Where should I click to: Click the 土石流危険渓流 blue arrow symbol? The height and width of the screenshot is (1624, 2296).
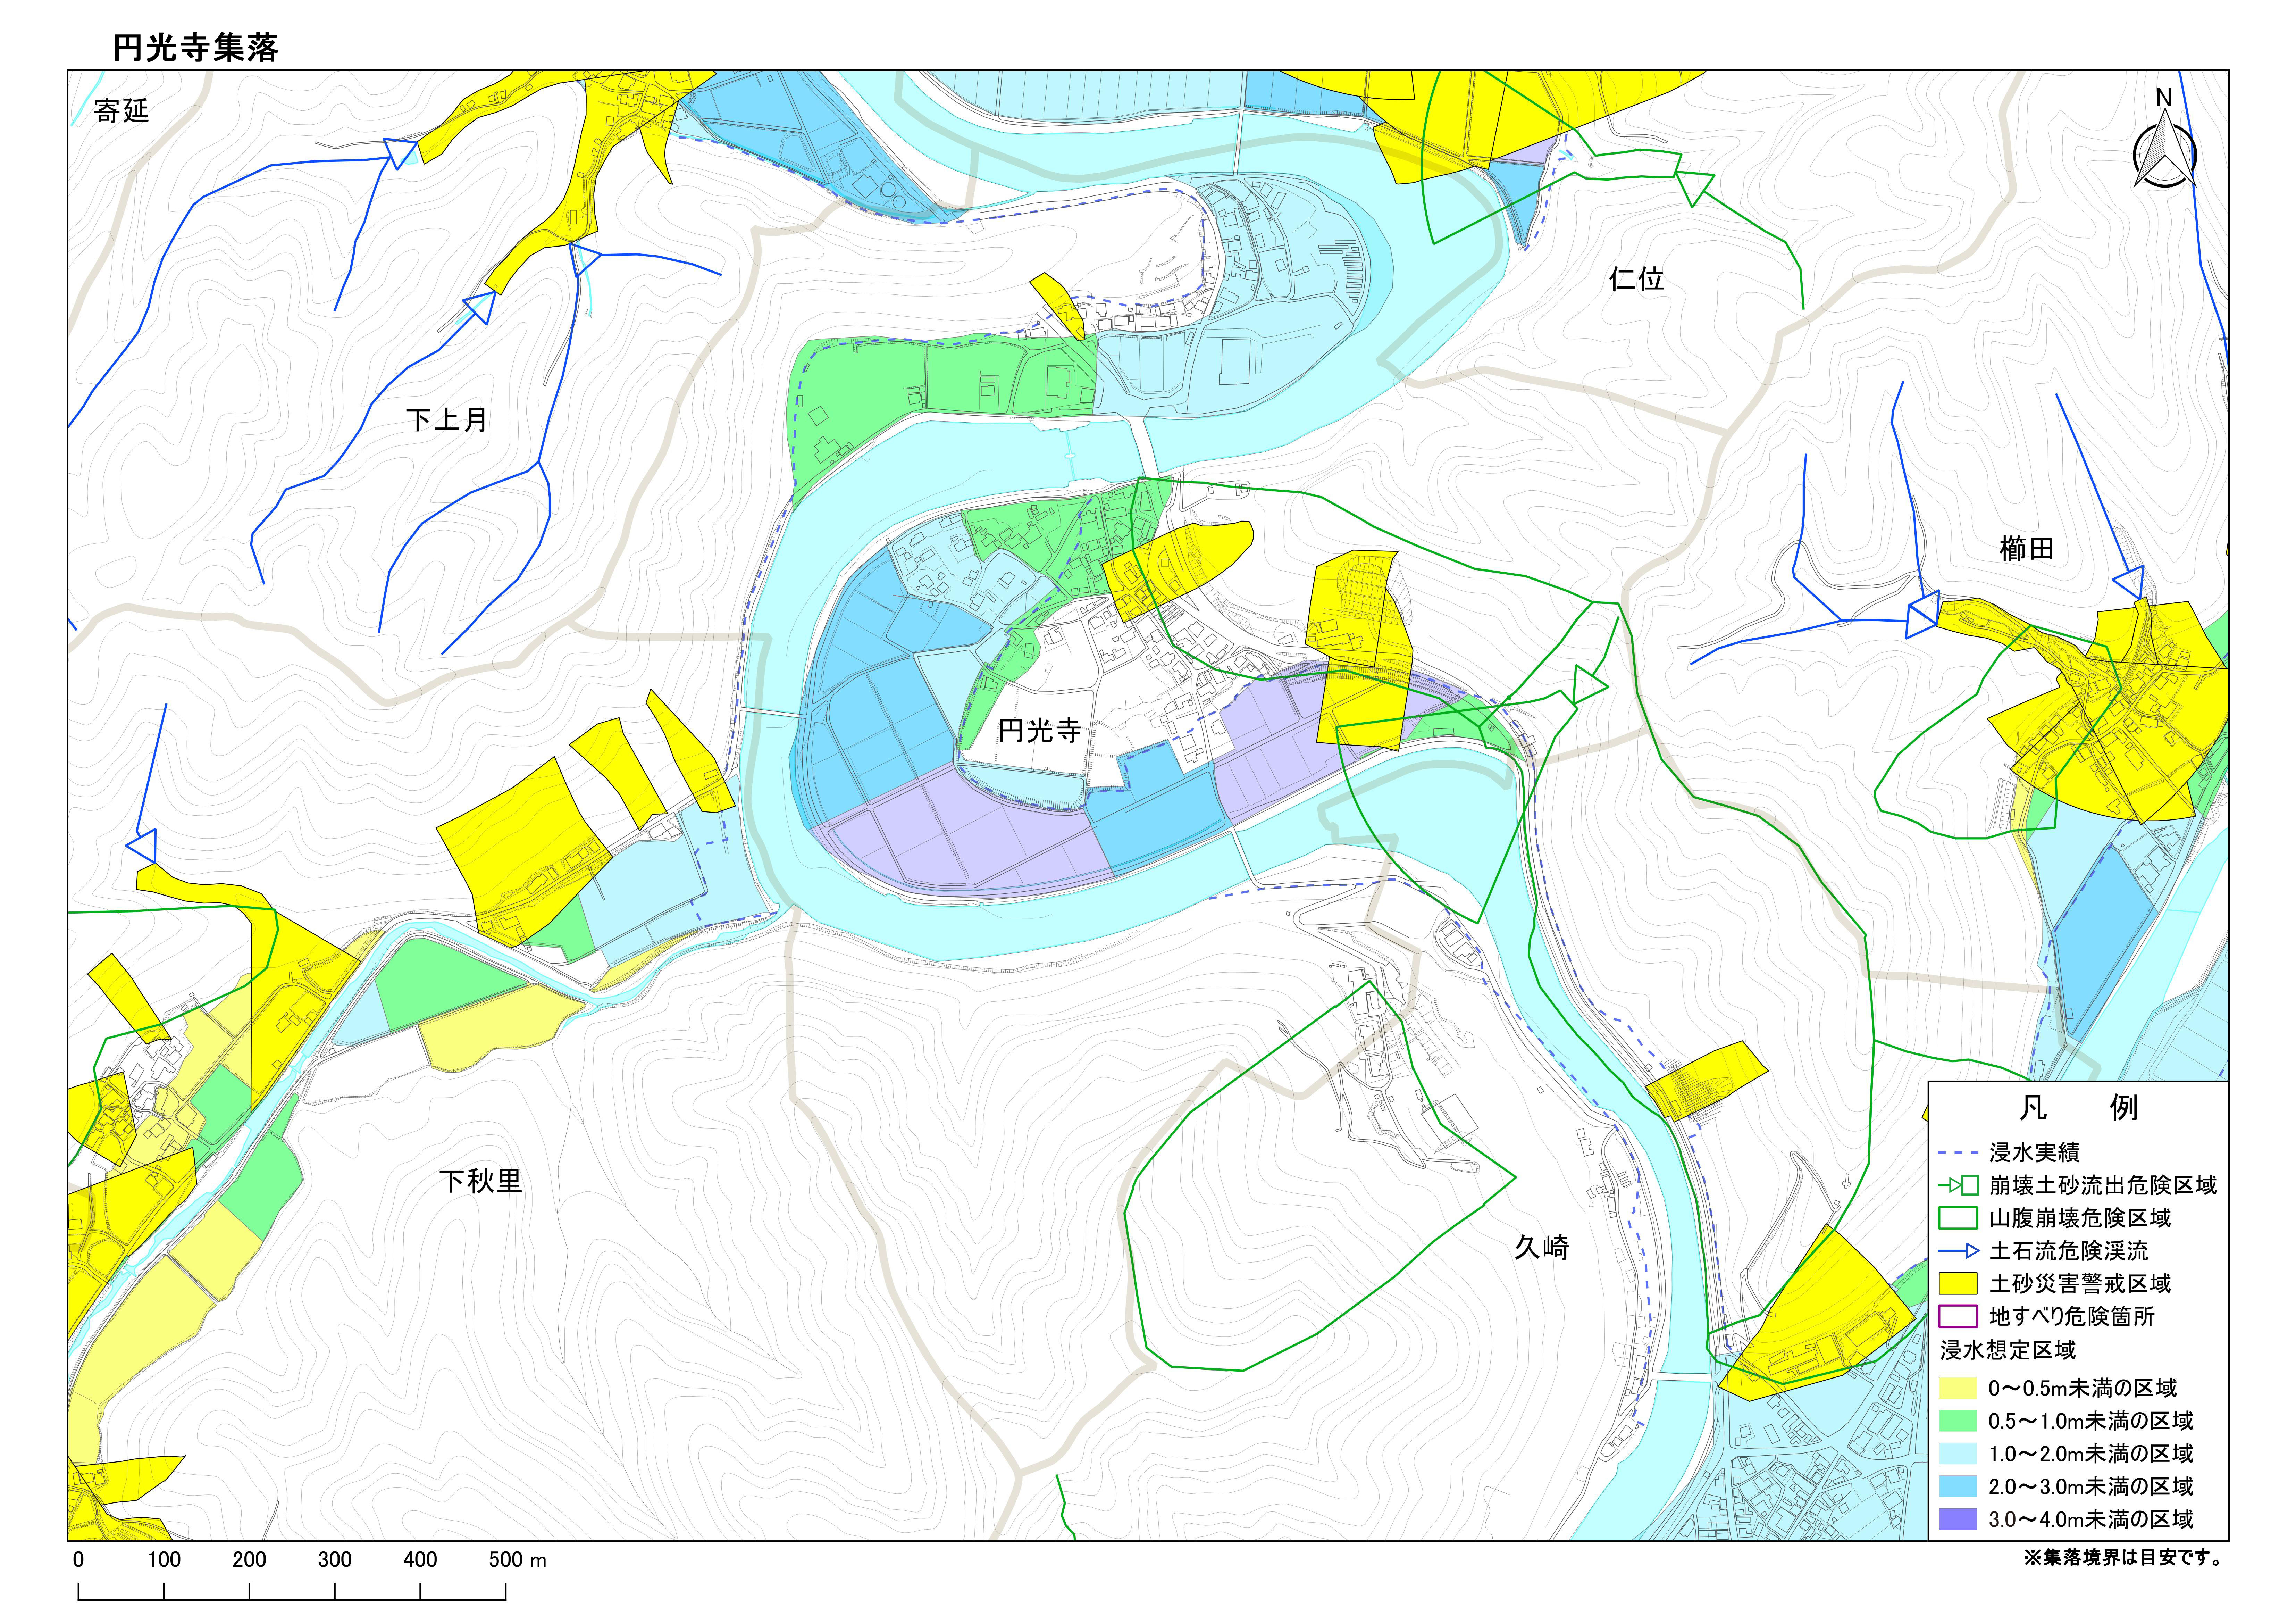point(1959,1251)
